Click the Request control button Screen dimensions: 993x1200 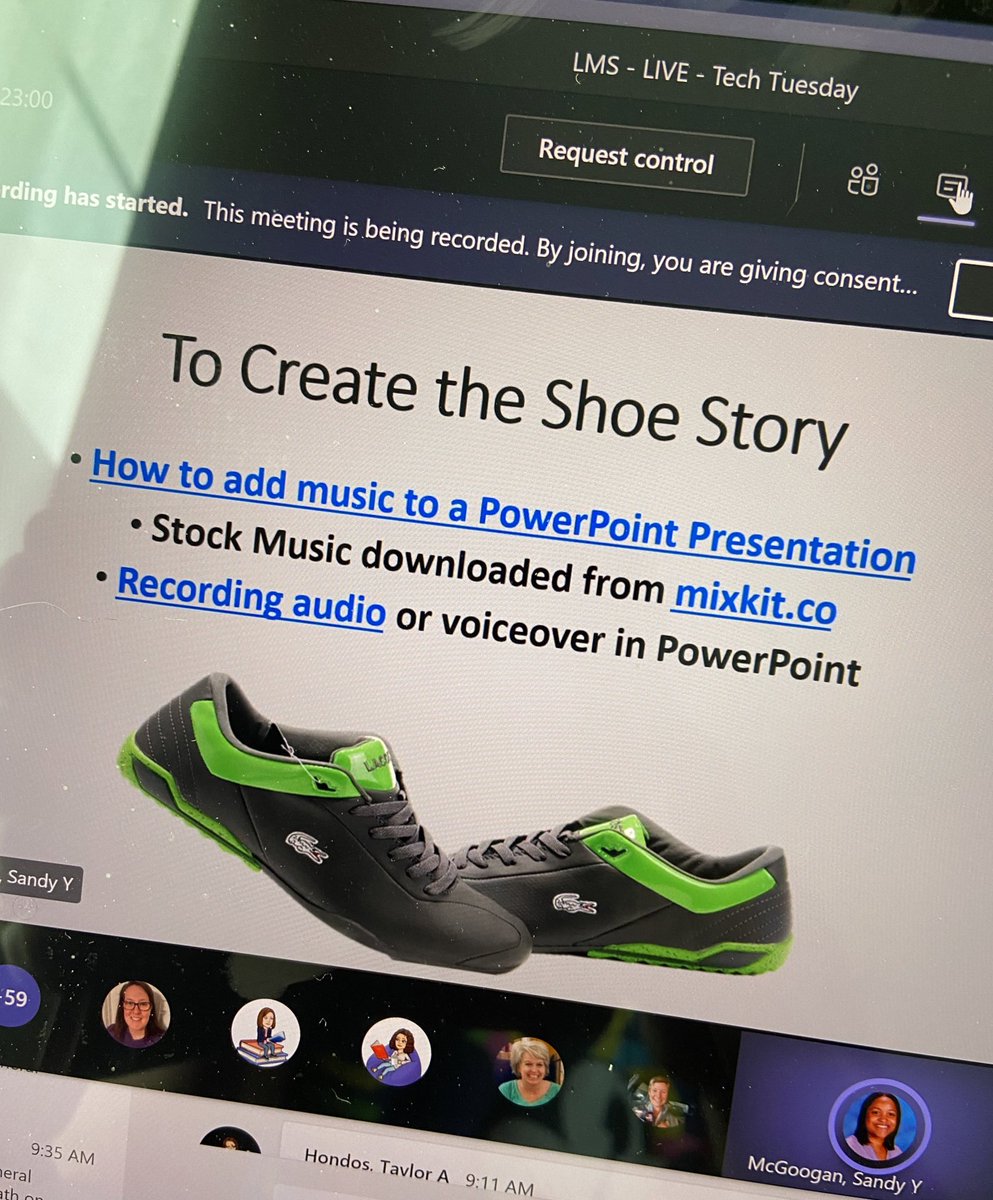point(626,155)
